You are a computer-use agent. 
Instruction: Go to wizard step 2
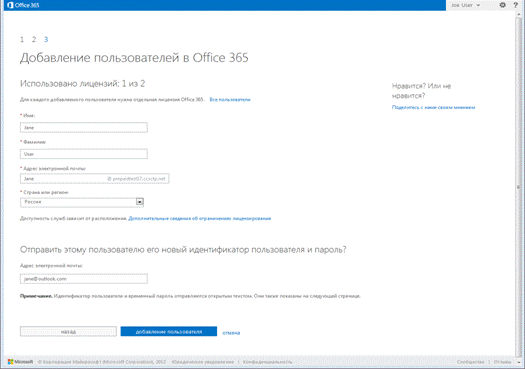tap(34, 40)
